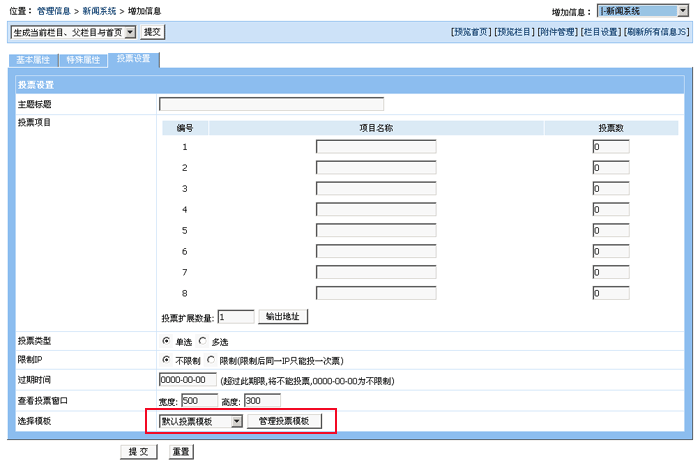Screen dimensions: 700x463
Task: Select 多选 vote type radio button
Action: tap(203, 341)
